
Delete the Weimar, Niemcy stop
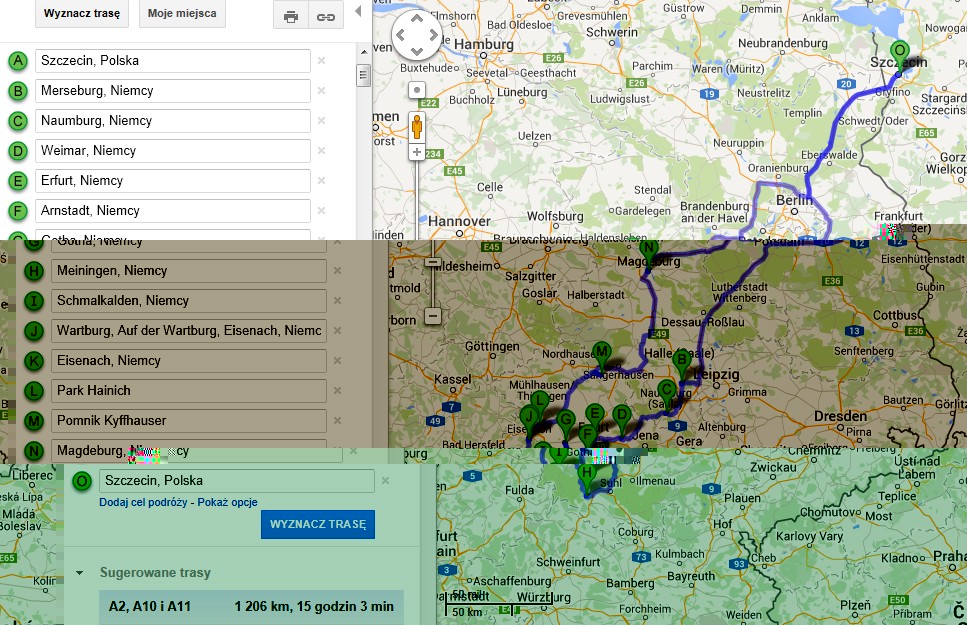point(321,151)
